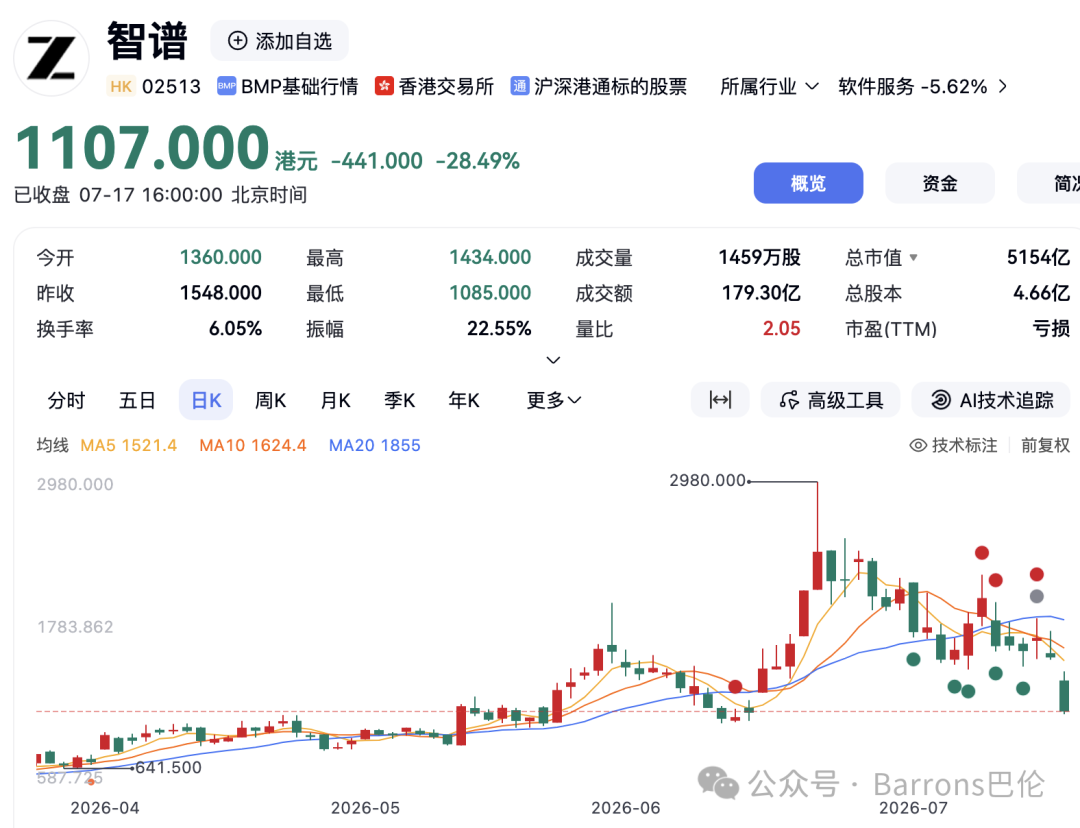Add stock via 添加自选 button

coord(279,41)
